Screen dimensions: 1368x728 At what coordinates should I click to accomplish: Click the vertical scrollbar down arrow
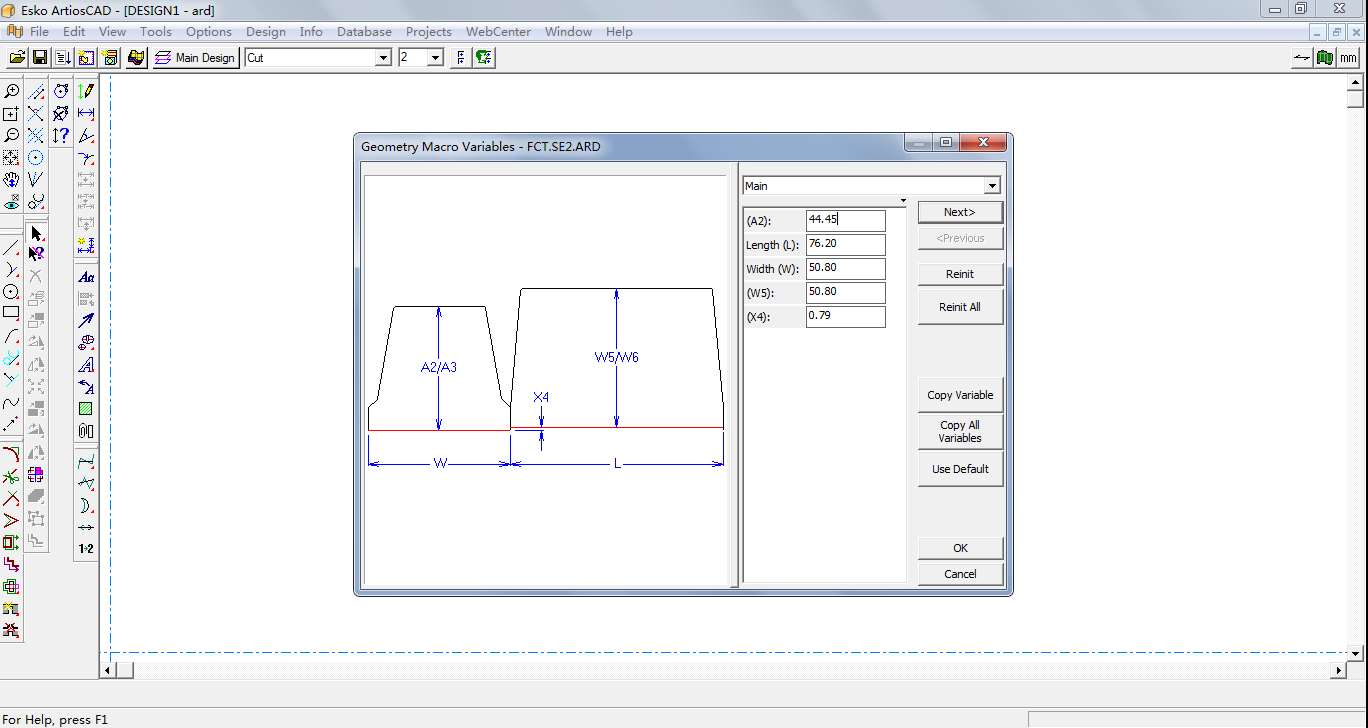pyautogui.click(x=1355, y=653)
